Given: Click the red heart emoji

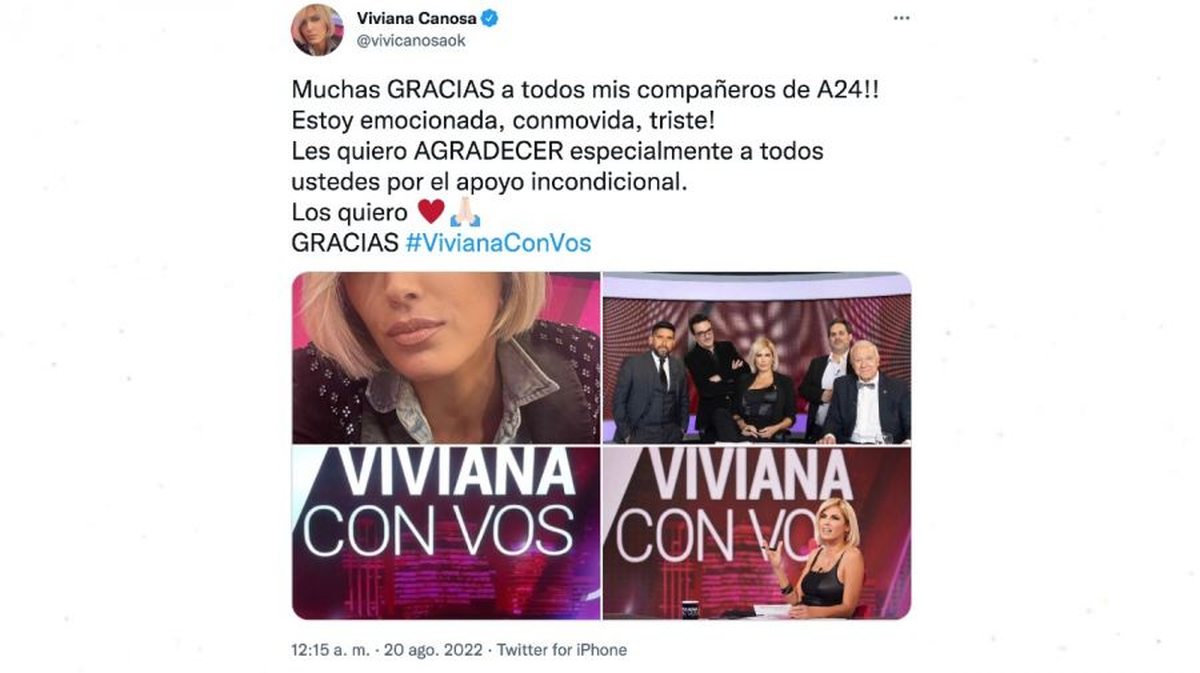Looking at the screenshot, I should [431, 212].
